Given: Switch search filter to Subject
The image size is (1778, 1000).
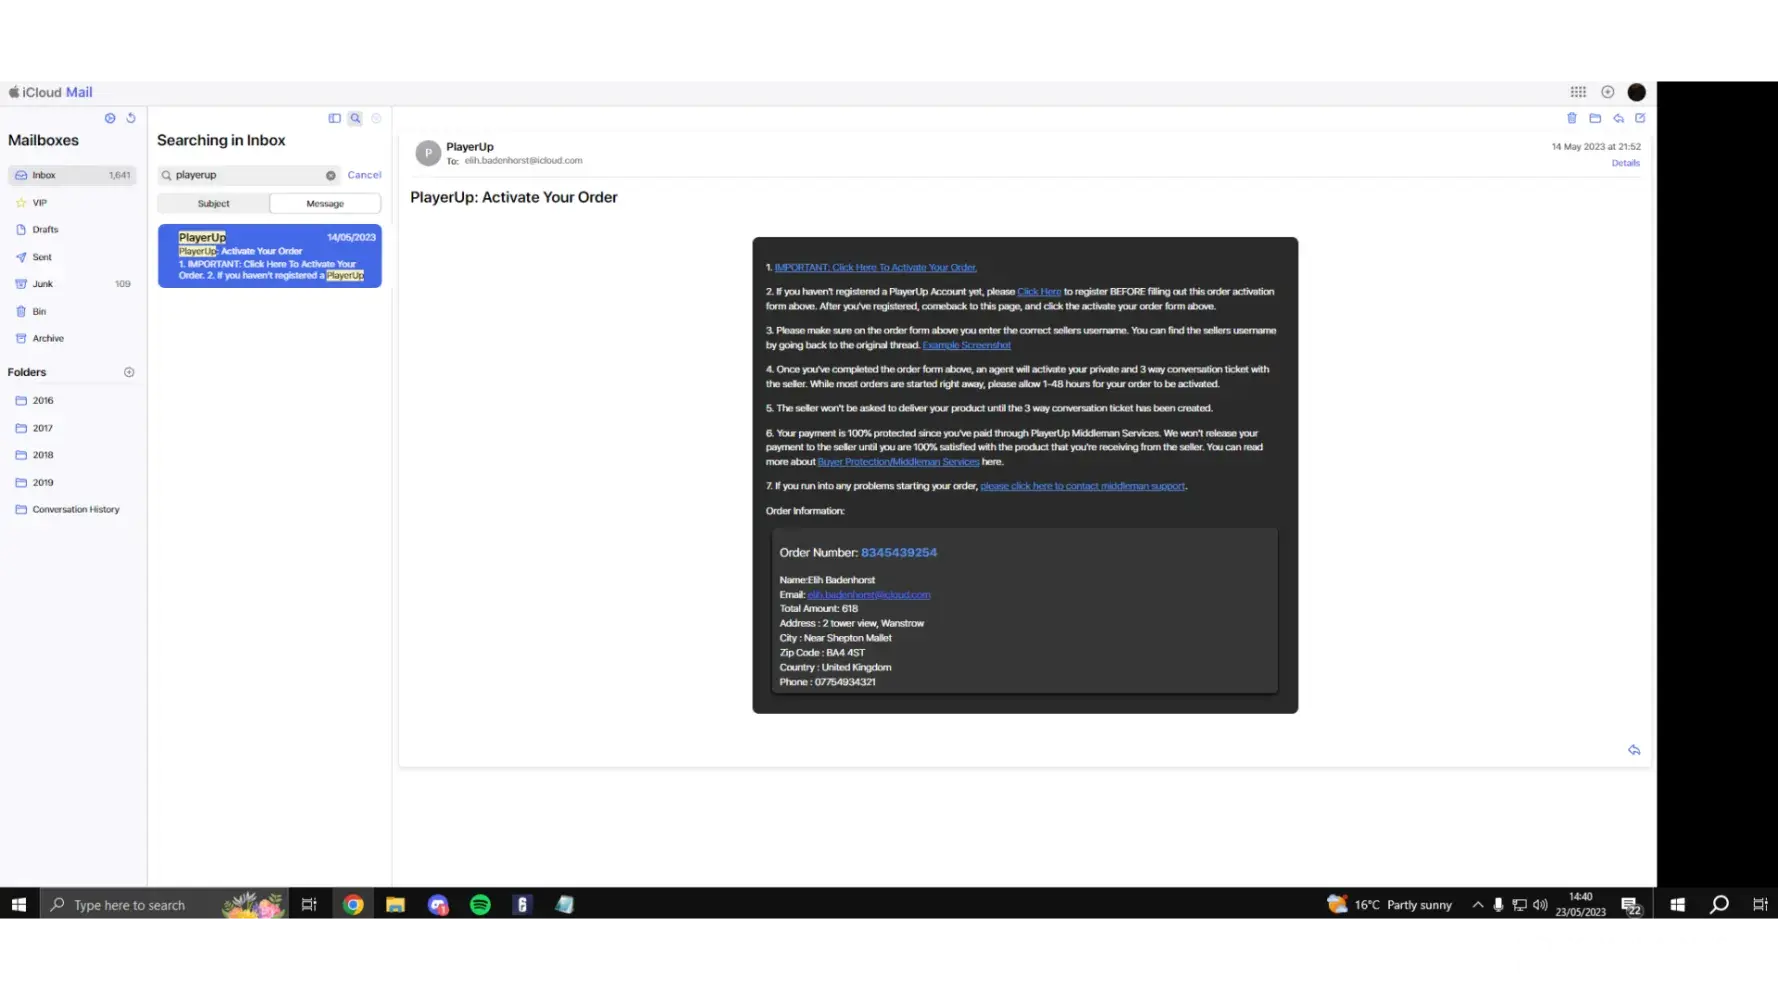Looking at the screenshot, I should (213, 204).
